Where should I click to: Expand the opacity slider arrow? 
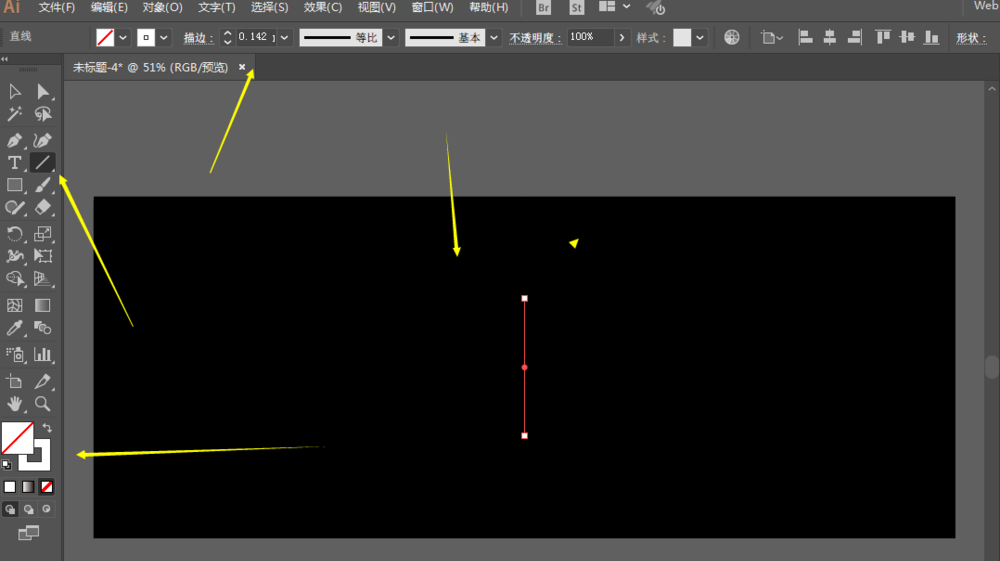click(622, 38)
